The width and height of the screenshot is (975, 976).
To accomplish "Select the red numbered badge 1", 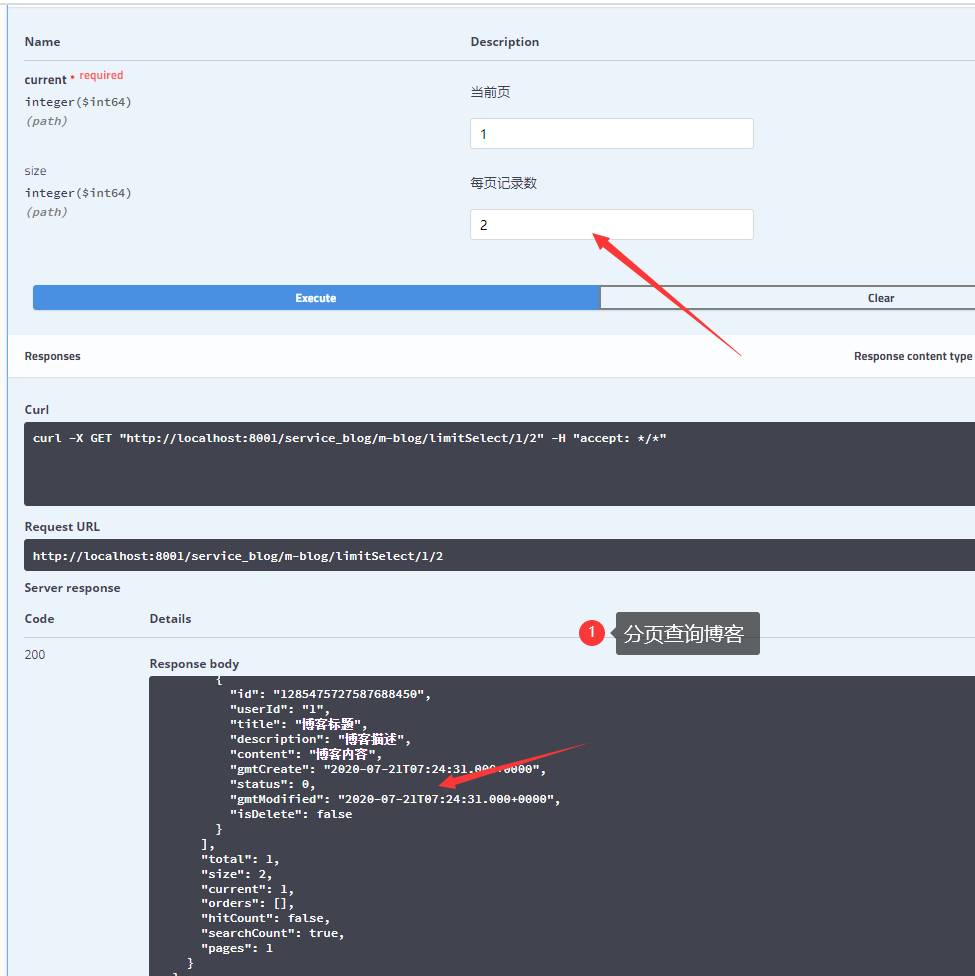I will point(591,632).
